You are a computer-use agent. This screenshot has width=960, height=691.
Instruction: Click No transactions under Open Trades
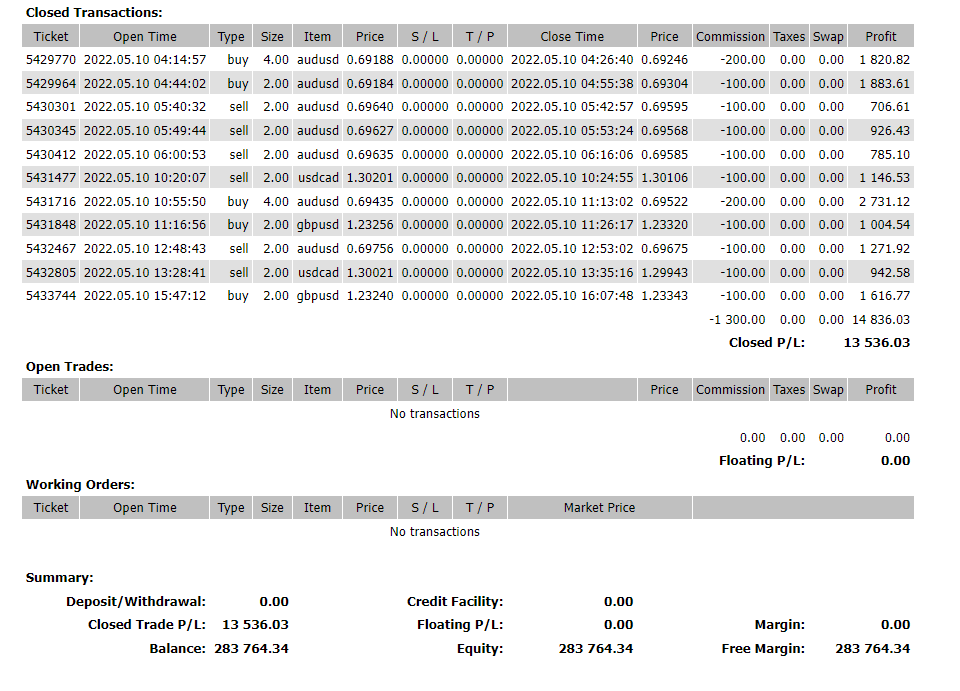coord(435,414)
